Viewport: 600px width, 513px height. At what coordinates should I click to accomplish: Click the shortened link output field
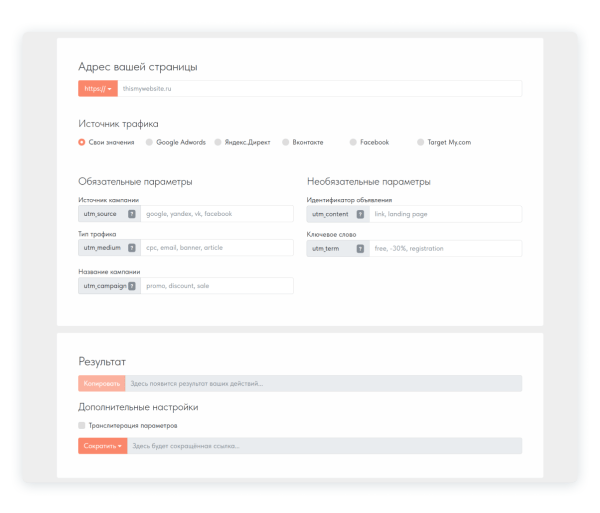pyautogui.click(x=324, y=446)
